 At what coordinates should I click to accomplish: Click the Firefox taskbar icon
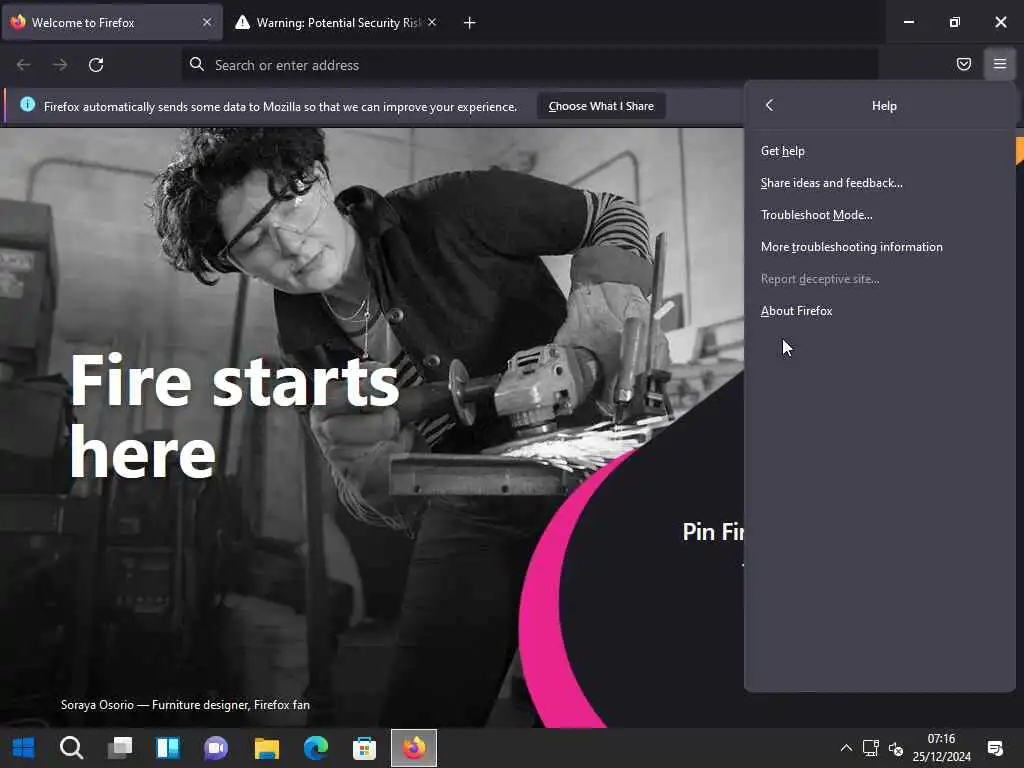[x=414, y=748]
